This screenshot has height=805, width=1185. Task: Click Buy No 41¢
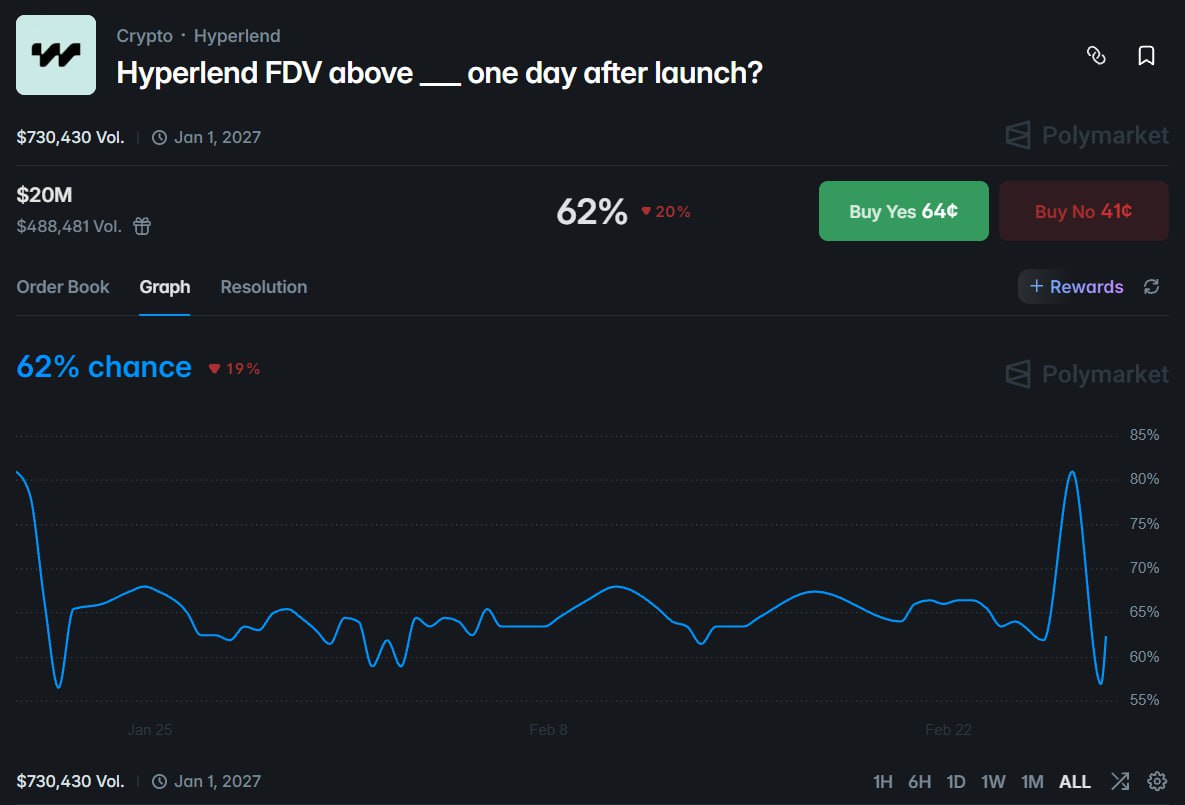click(x=1083, y=211)
